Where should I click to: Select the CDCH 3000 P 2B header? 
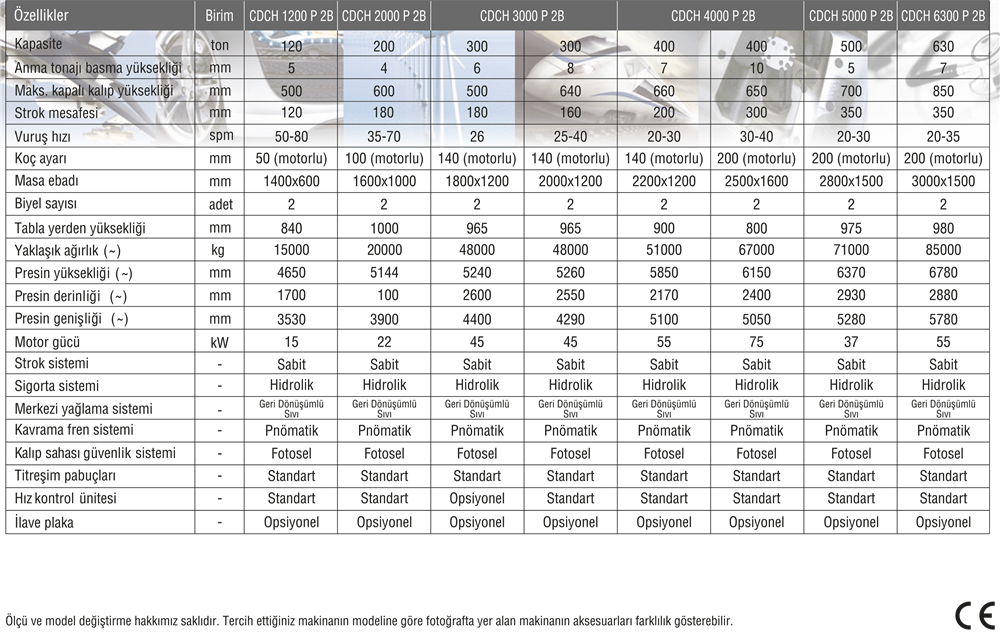522,16
